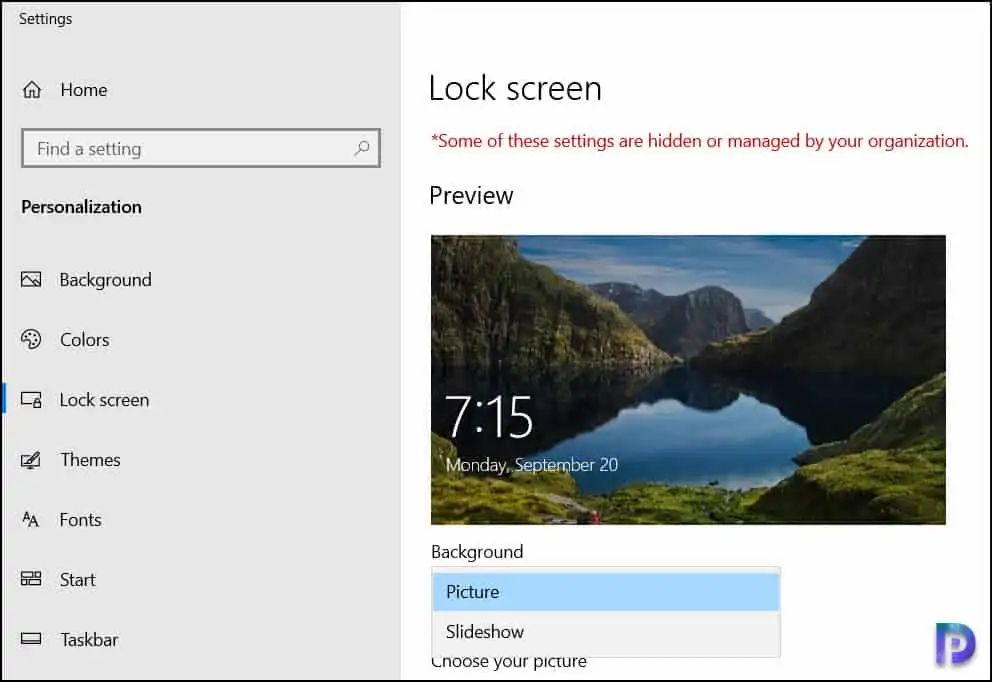Click the red managed by organization notice
This screenshot has width=992, height=682.
pos(700,140)
